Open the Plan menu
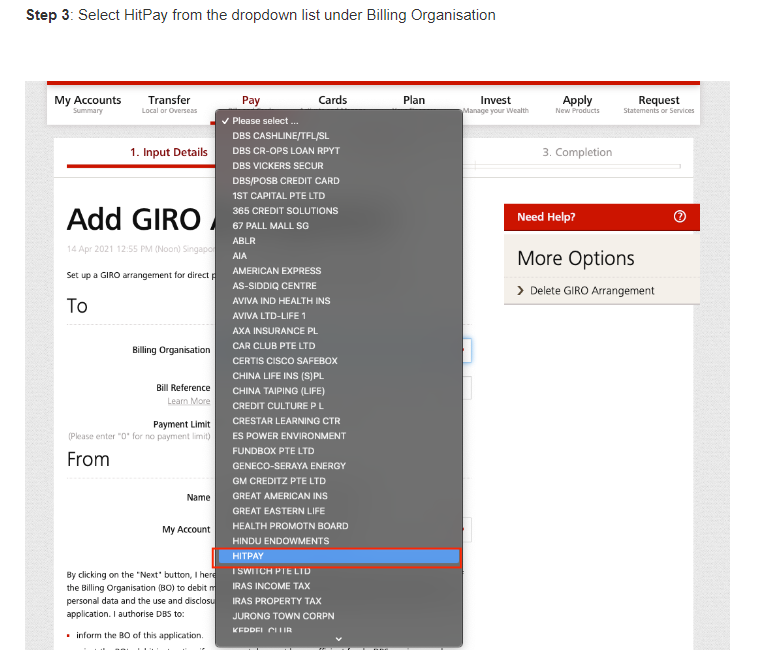 click(x=414, y=100)
